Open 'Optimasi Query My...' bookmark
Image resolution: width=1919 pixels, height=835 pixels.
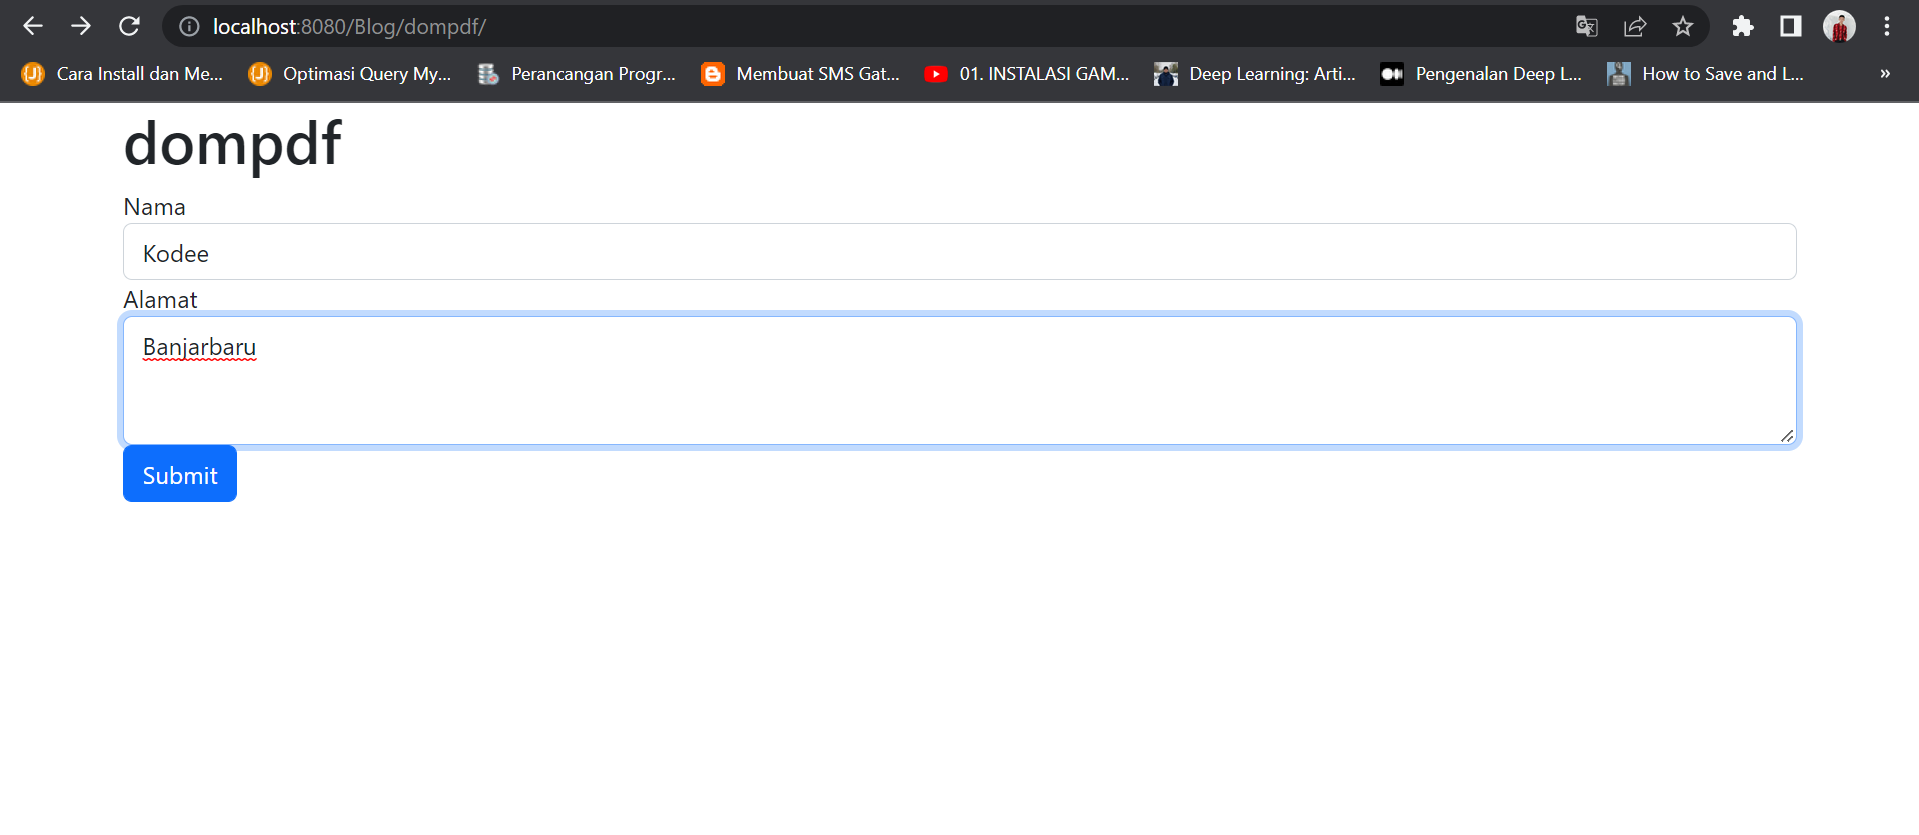350,74
